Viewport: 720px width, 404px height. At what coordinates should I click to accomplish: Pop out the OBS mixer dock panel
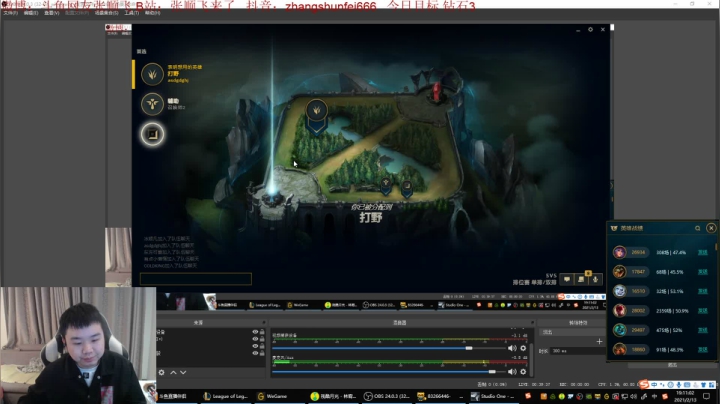[x=532, y=323]
